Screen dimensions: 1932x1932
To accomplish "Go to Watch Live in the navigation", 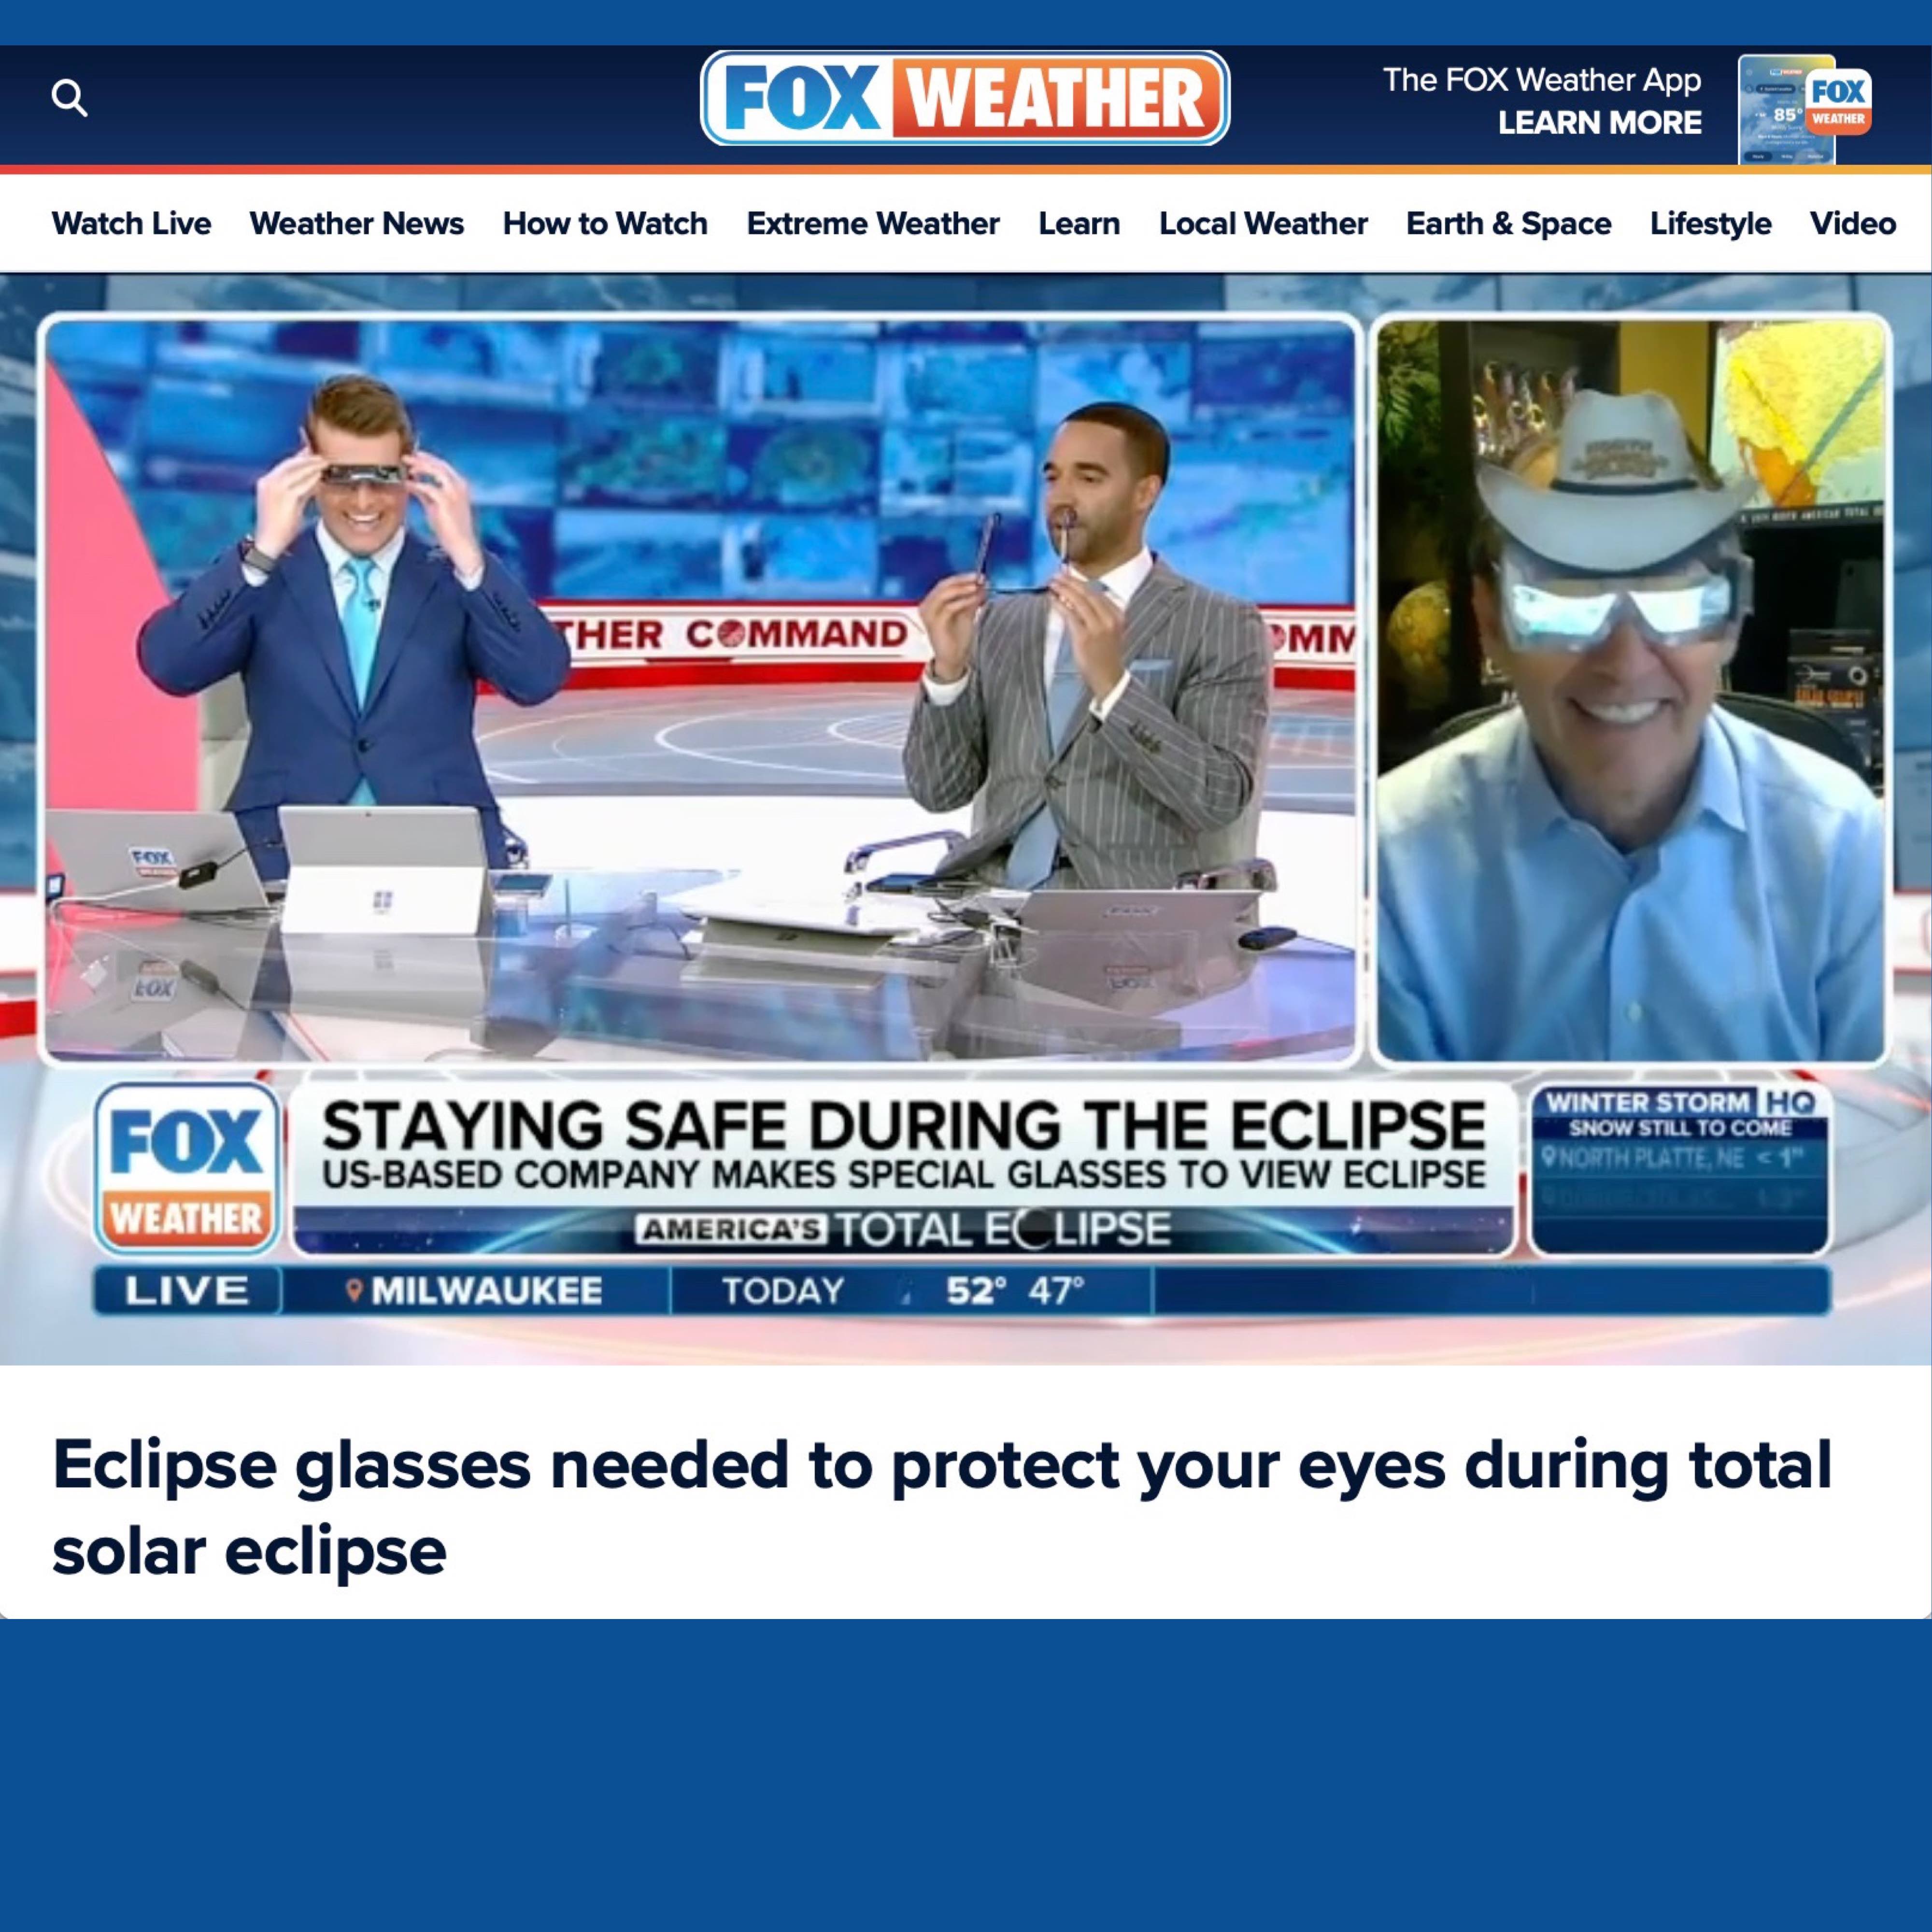I will [x=131, y=223].
